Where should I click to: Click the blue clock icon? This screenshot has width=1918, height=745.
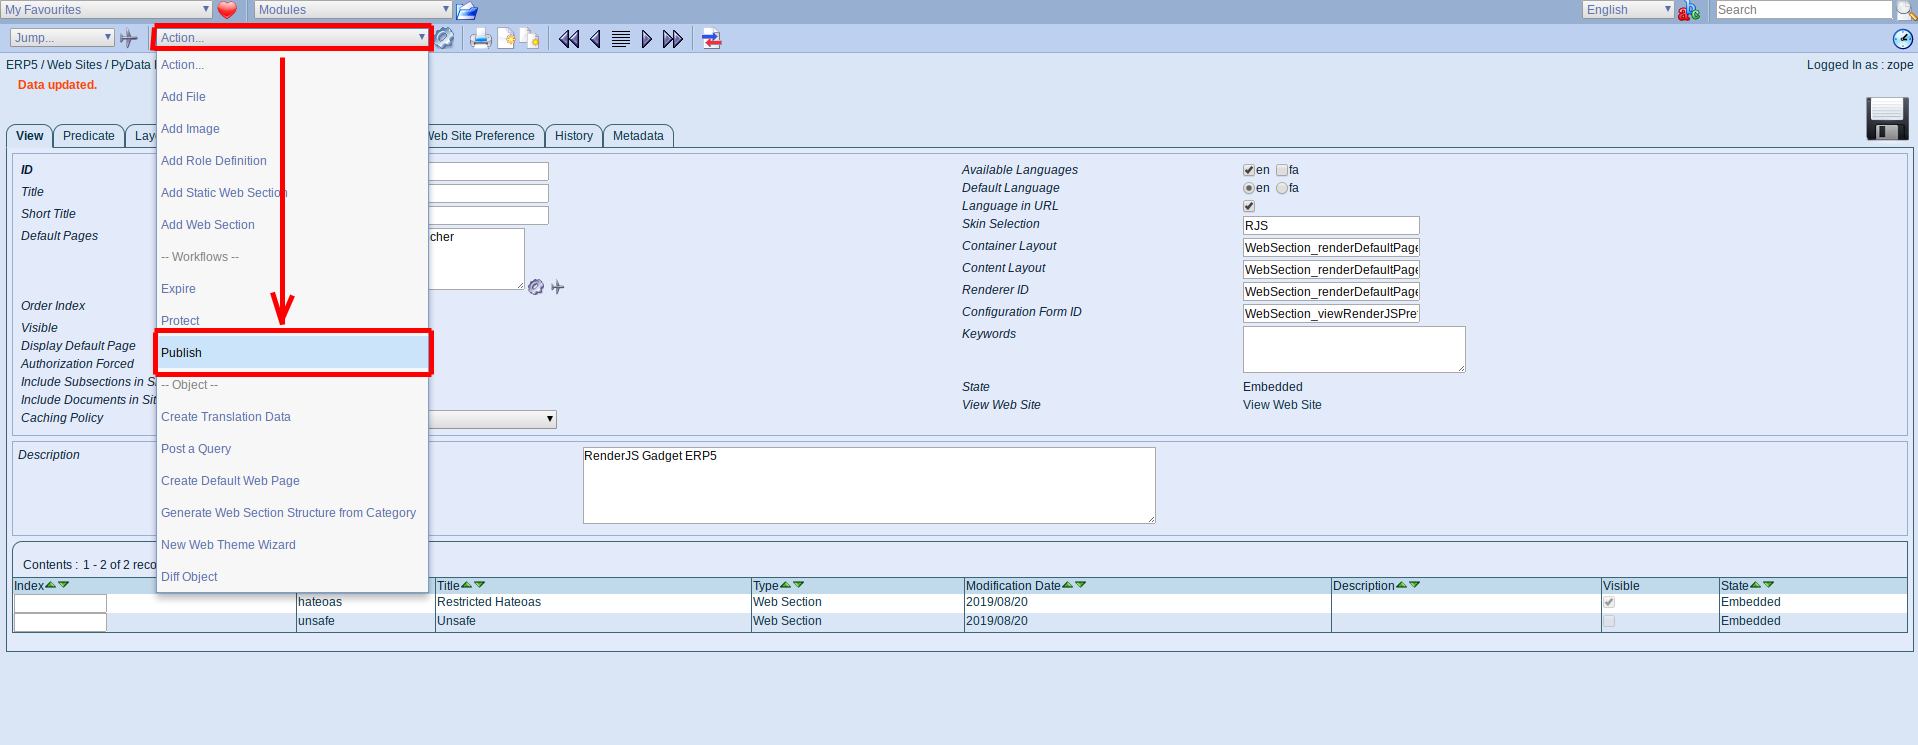point(1903,39)
